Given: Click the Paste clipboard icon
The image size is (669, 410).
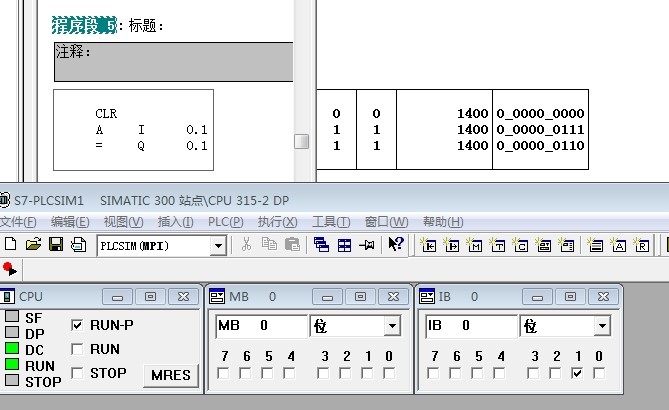Looking at the screenshot, I should [292, 244].
